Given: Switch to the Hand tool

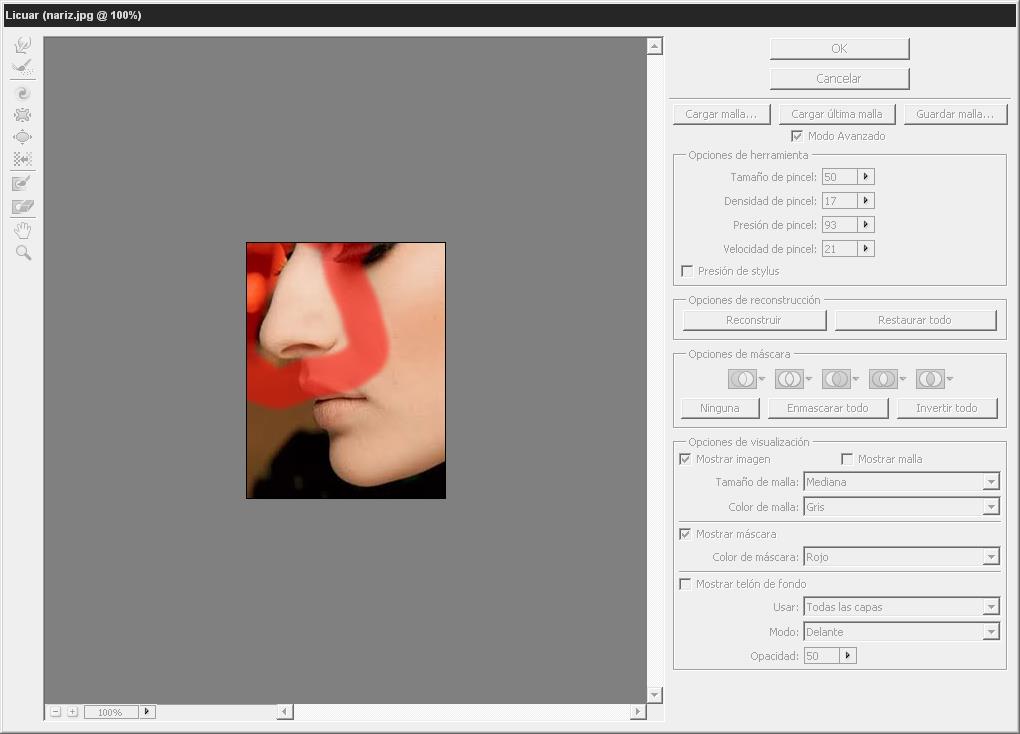Looking at the screenshot, I should click(x=23, y=231).
